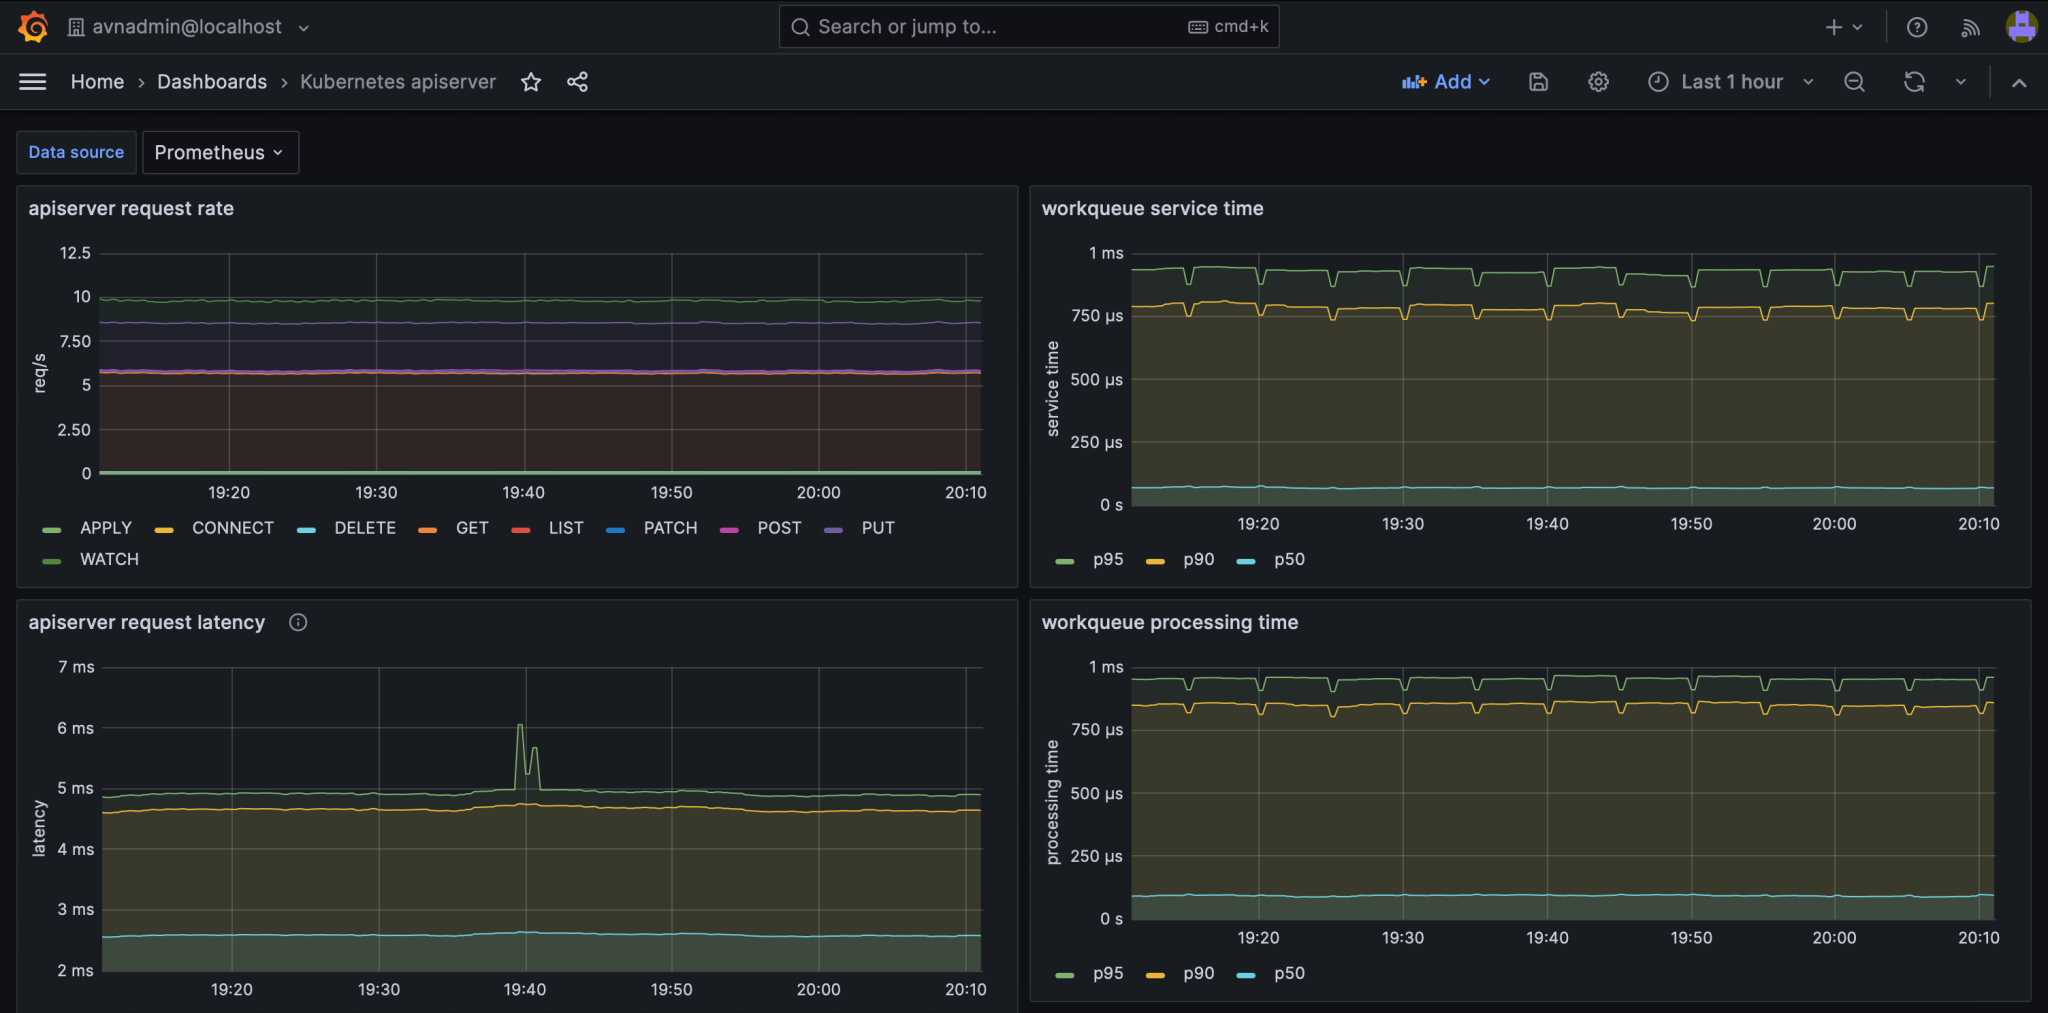The width and height of the screenshot is (2048, 1013).
Task: Star the Kubernetes apiserver dashboard
Action: coord(531,82)
